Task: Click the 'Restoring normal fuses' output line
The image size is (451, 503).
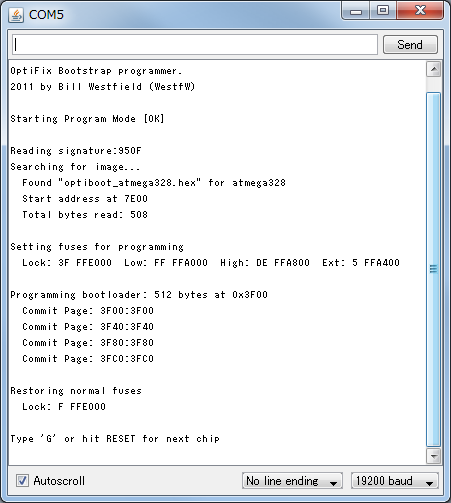Action: pos(76,391)
